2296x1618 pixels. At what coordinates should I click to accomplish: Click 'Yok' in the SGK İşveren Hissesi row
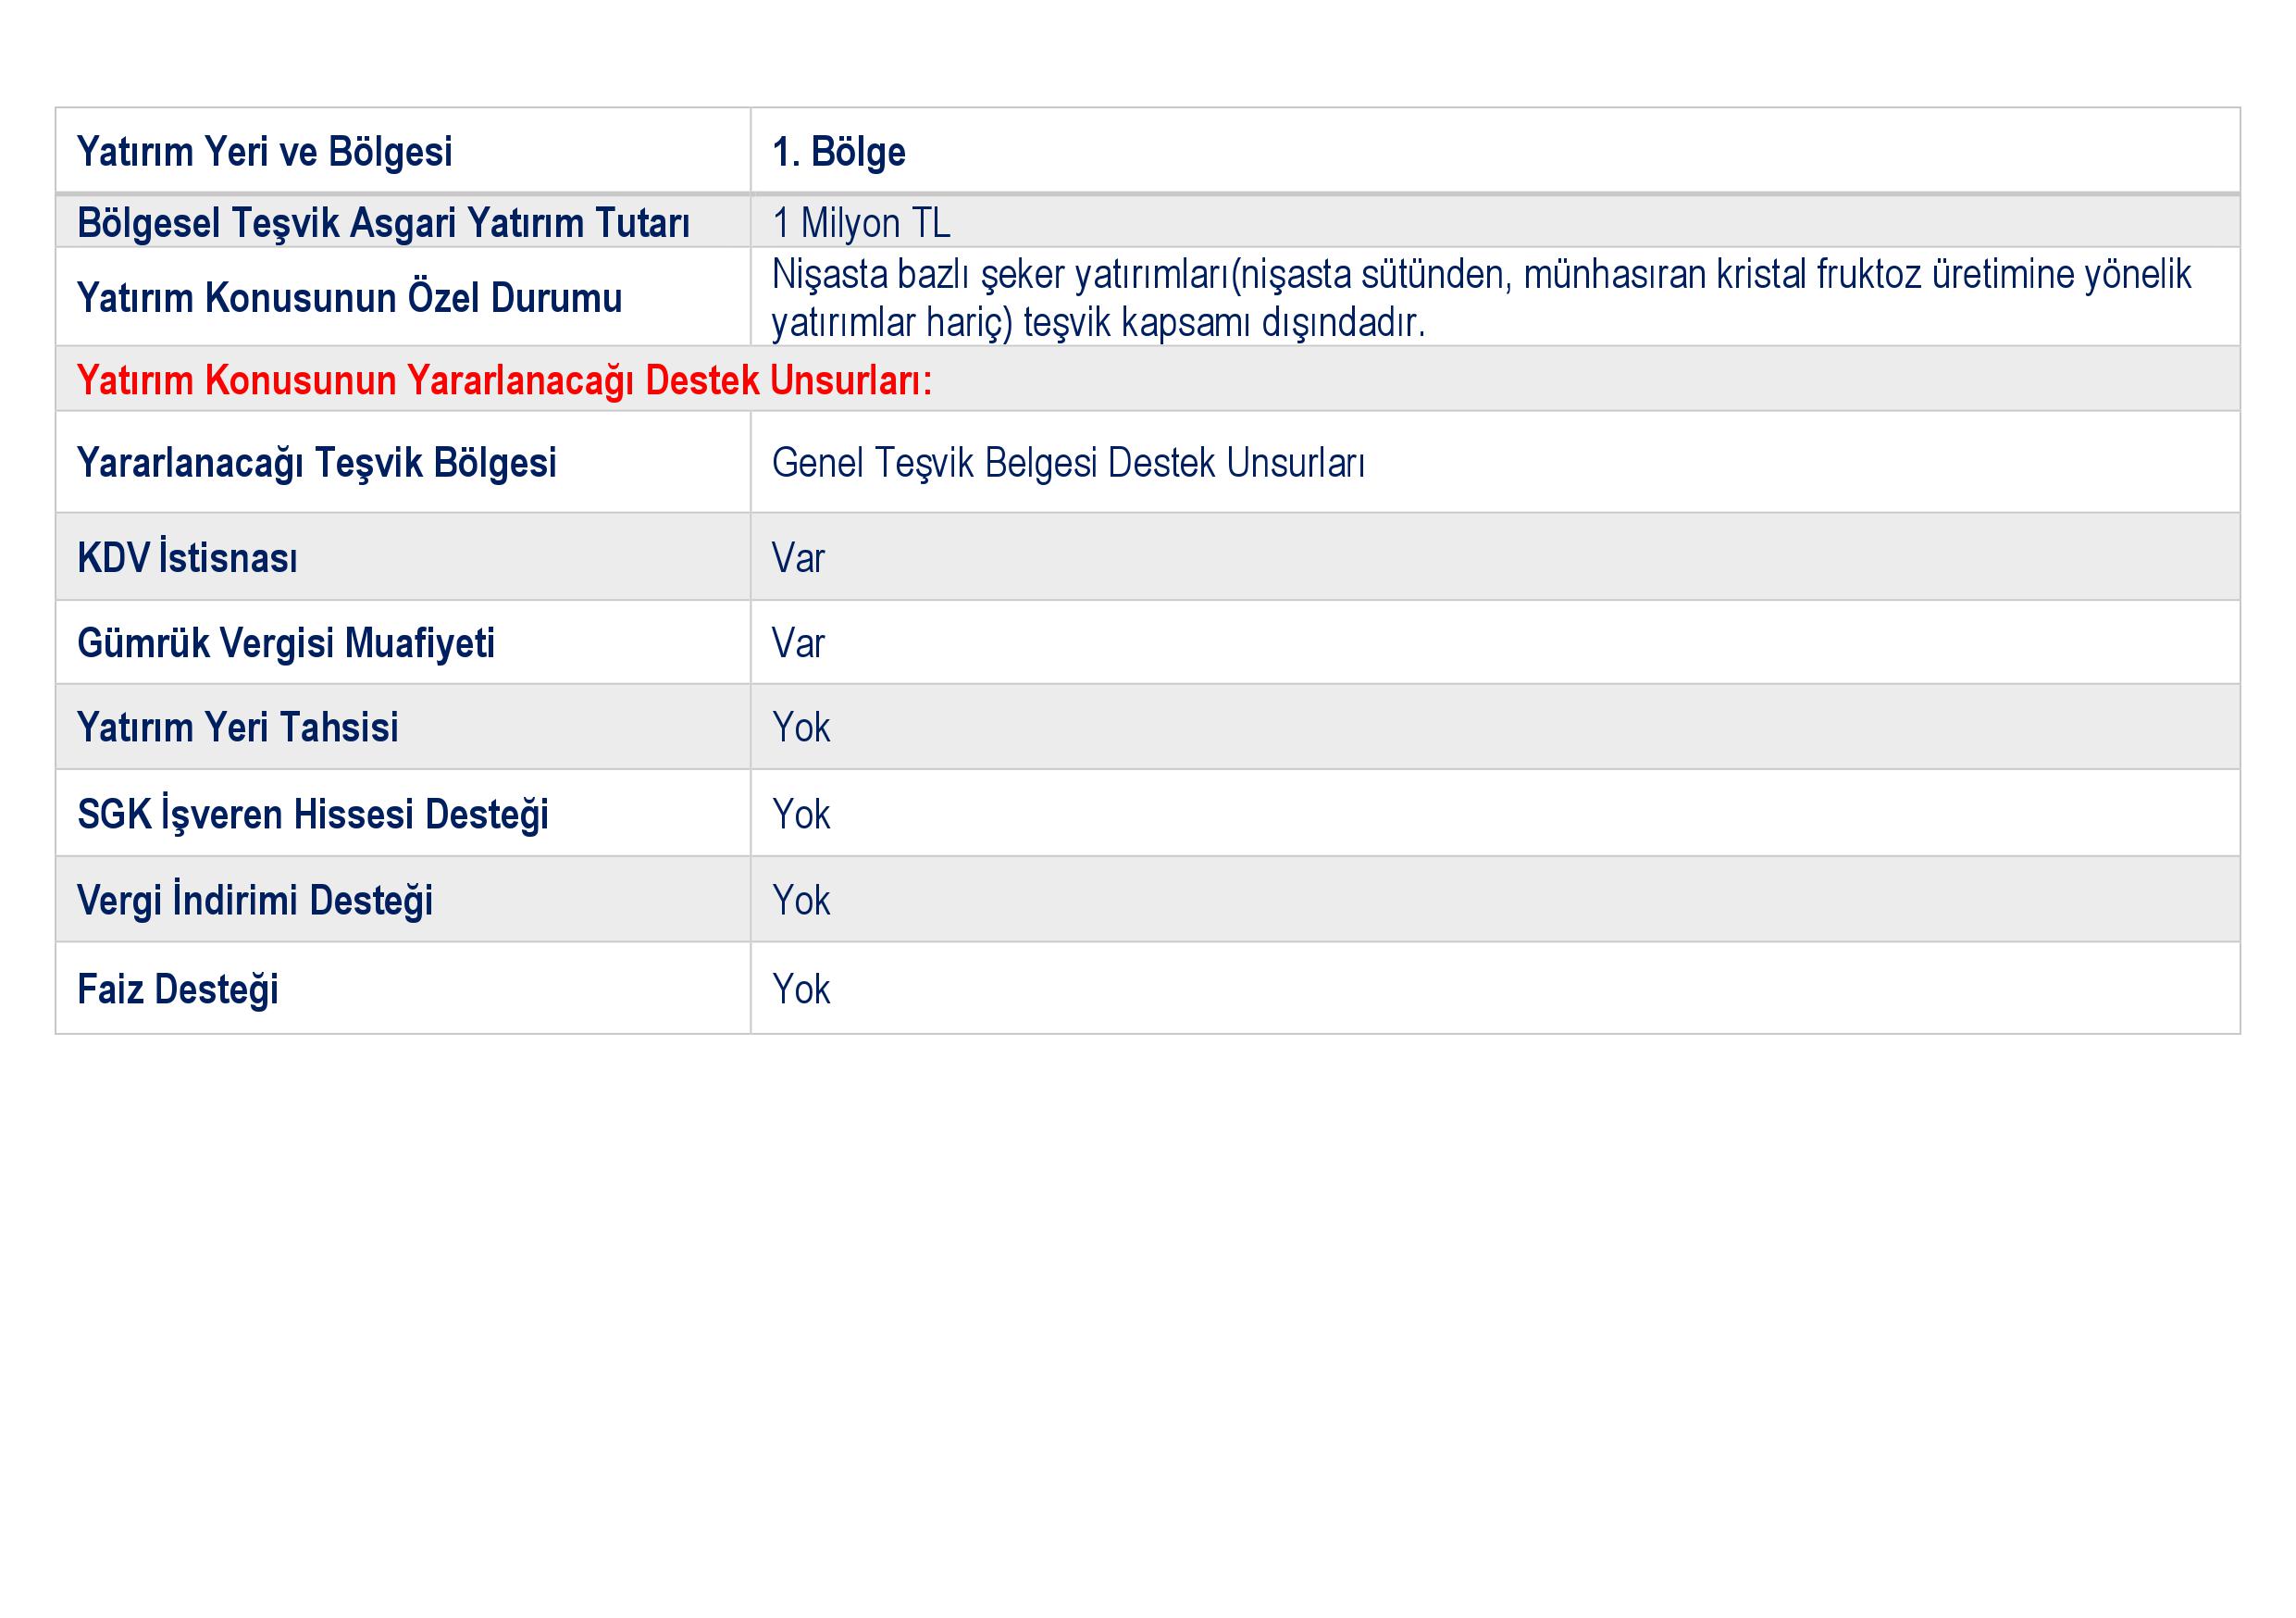click(801, 814)
